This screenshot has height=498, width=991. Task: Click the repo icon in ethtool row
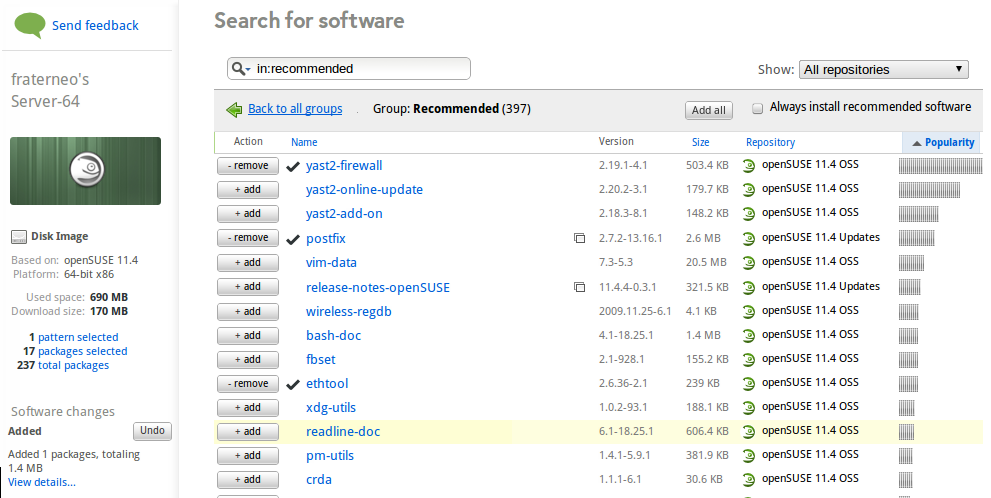[x=749, y=384]
